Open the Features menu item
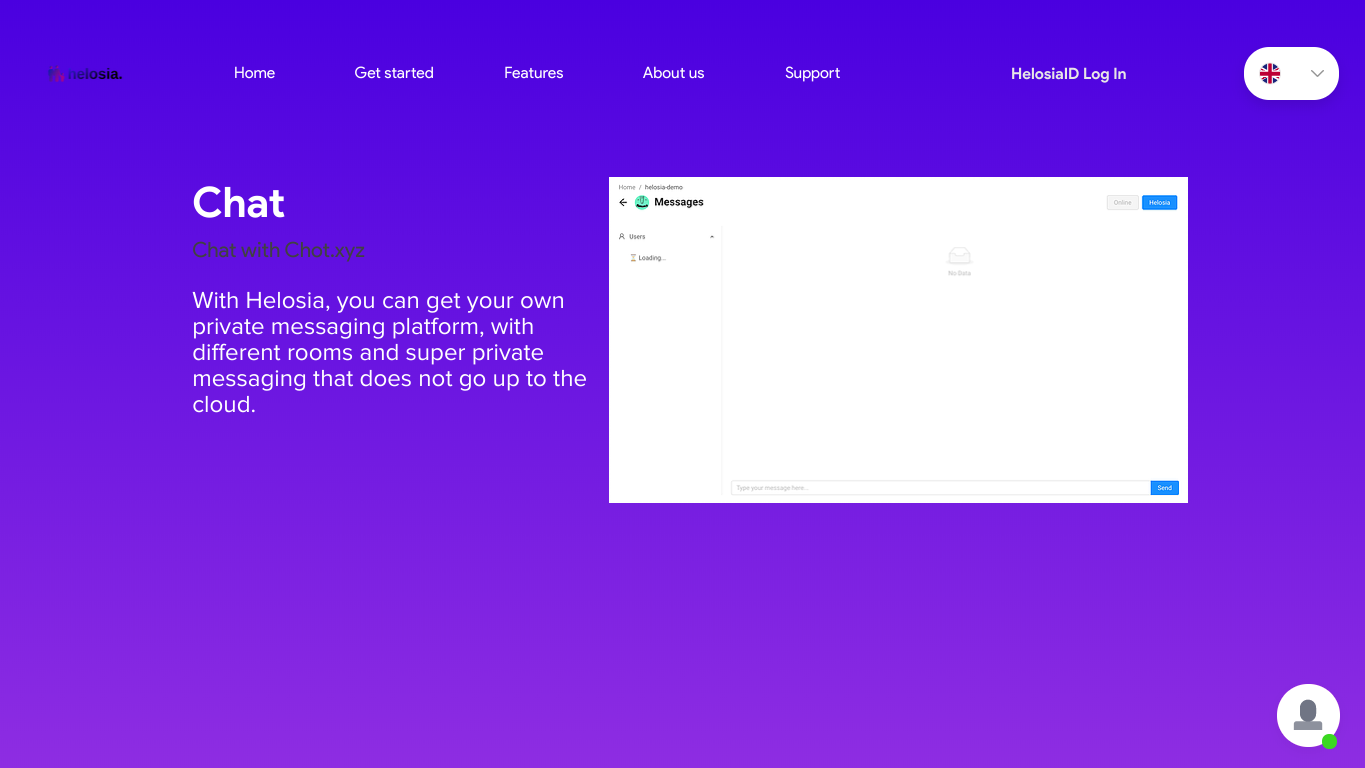The height and width of the screenshot is (768, 1365). coord(533,73)
